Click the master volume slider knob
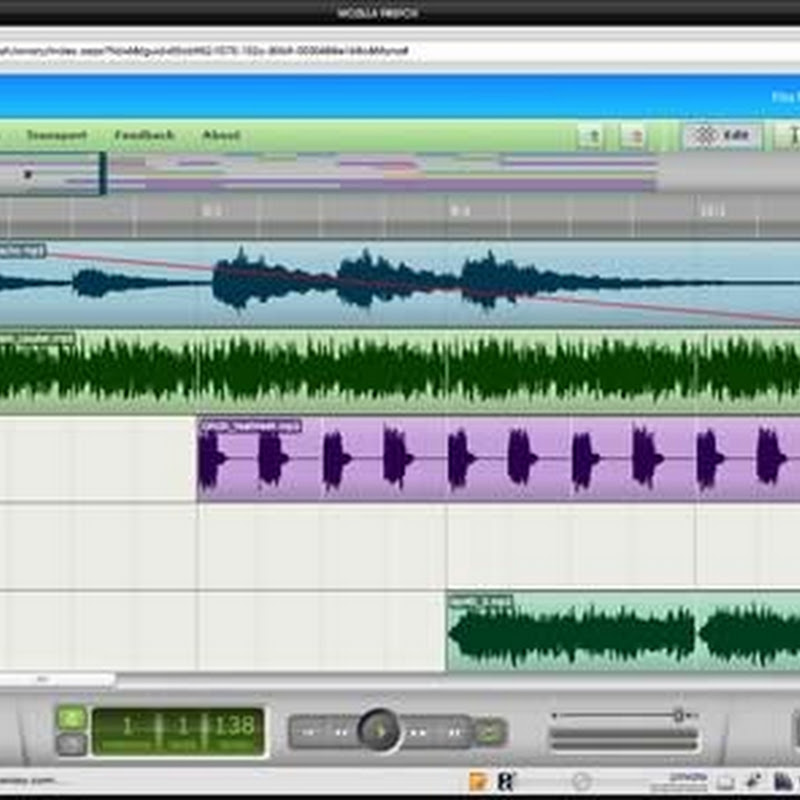The width and height of the screenshot is (800, 800). pyautogui.click(x=678, y=715)
